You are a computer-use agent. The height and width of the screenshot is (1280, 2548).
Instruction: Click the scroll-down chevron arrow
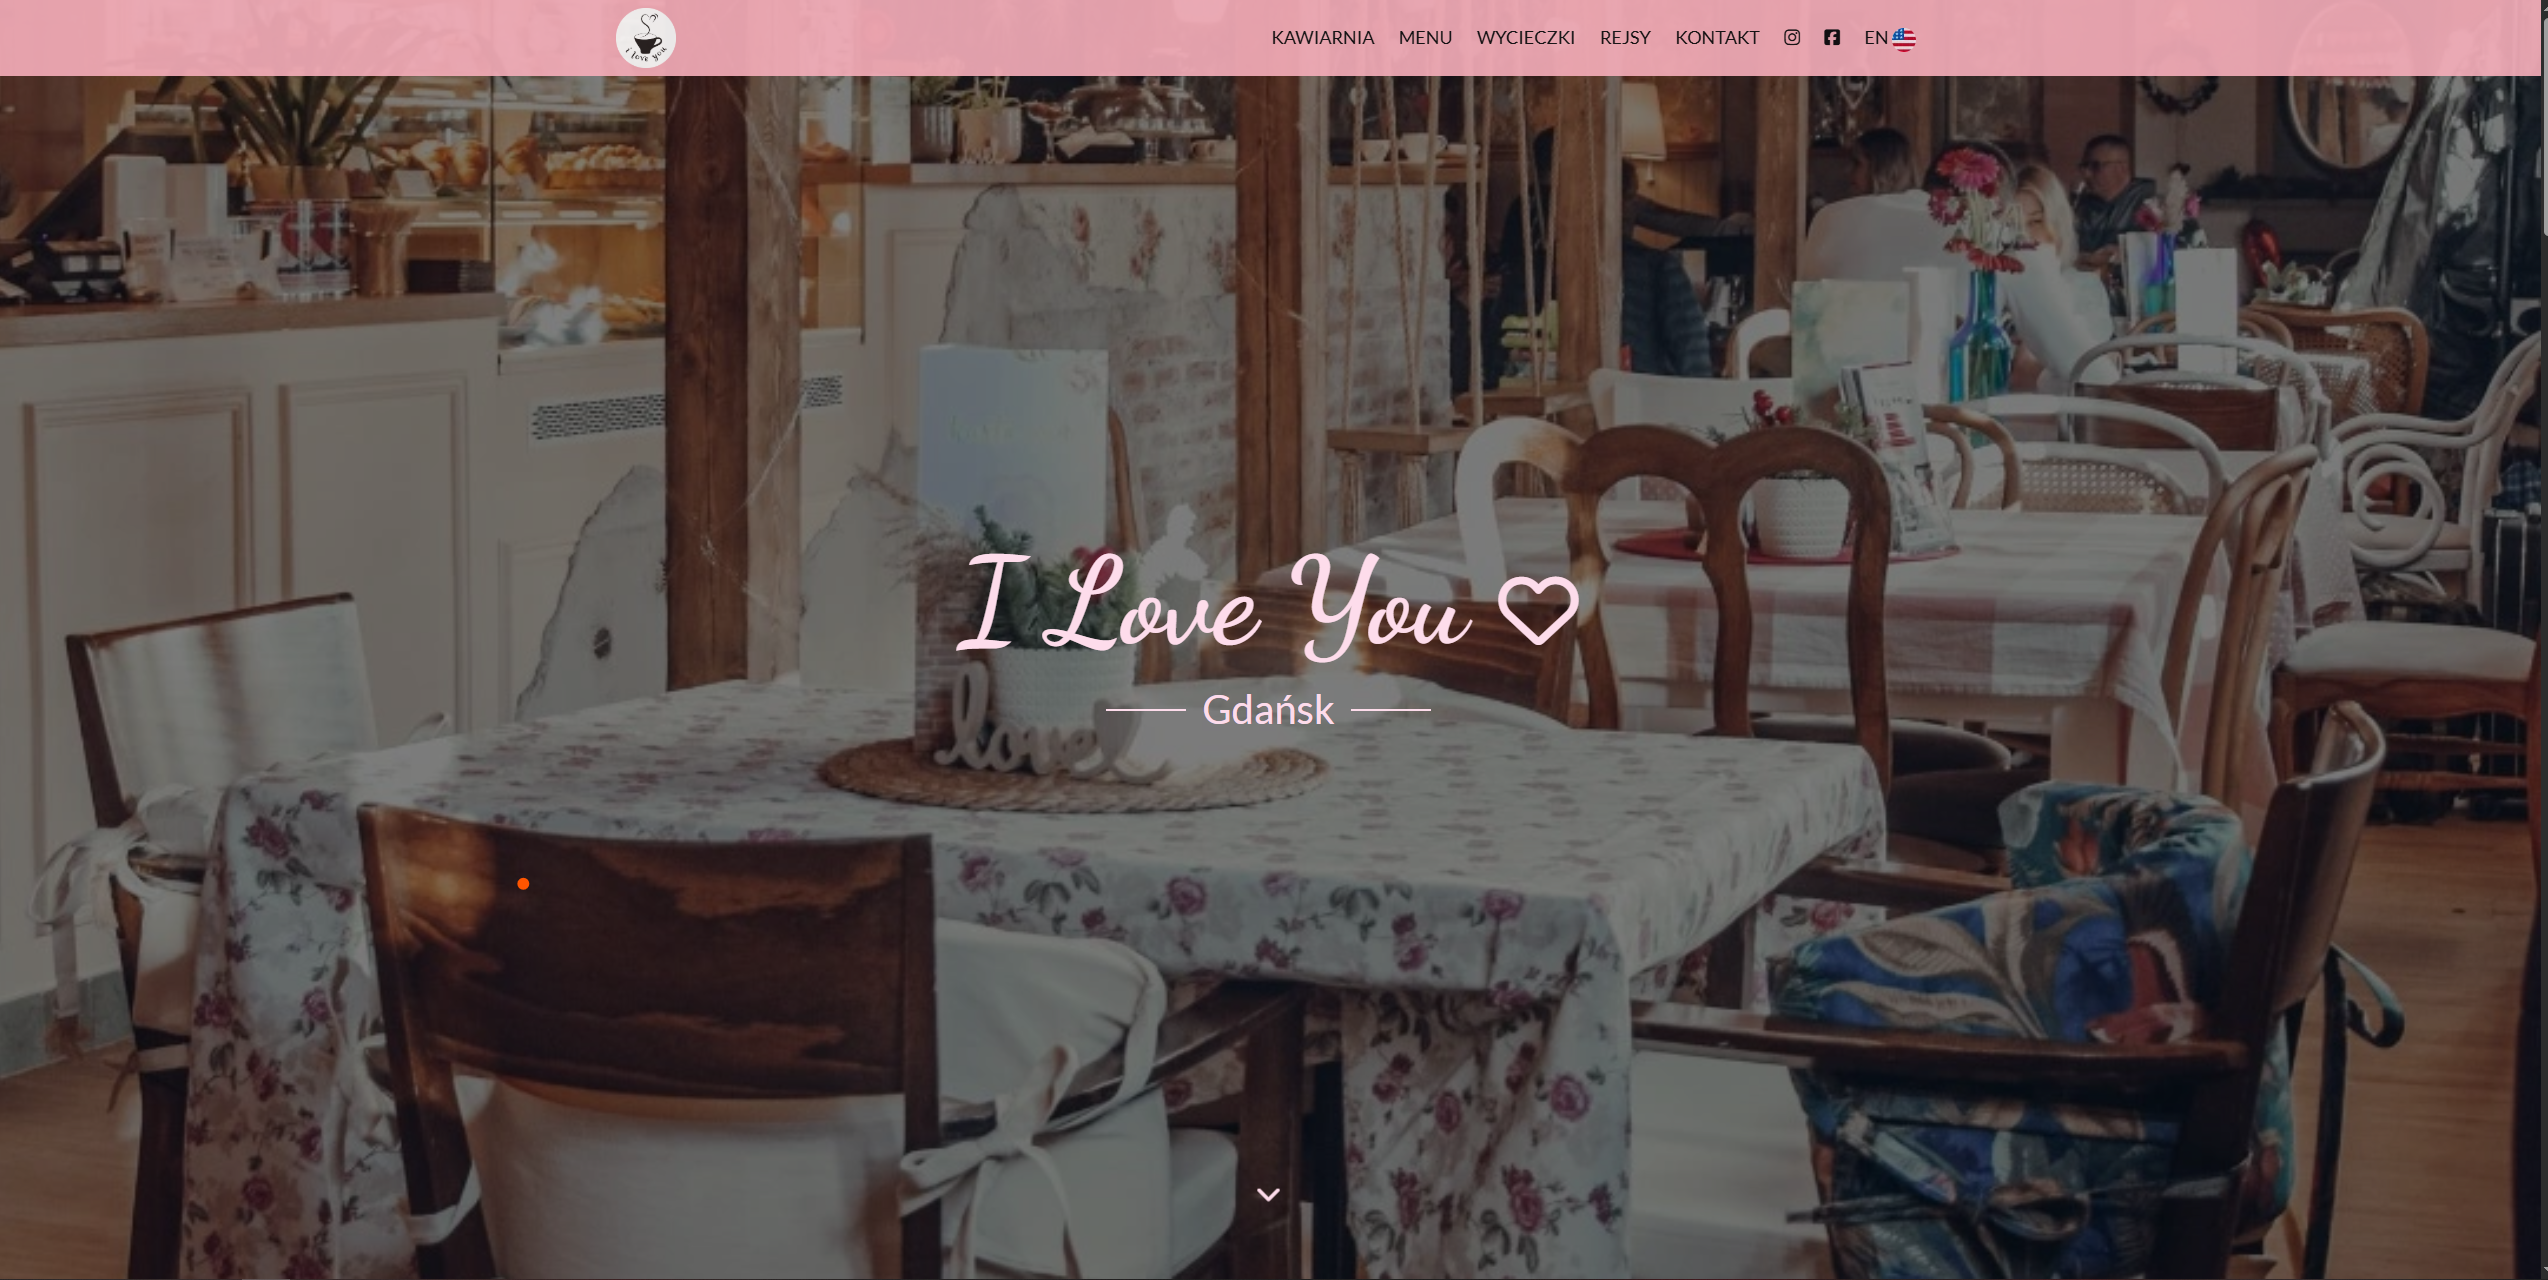[1268, 1194]
